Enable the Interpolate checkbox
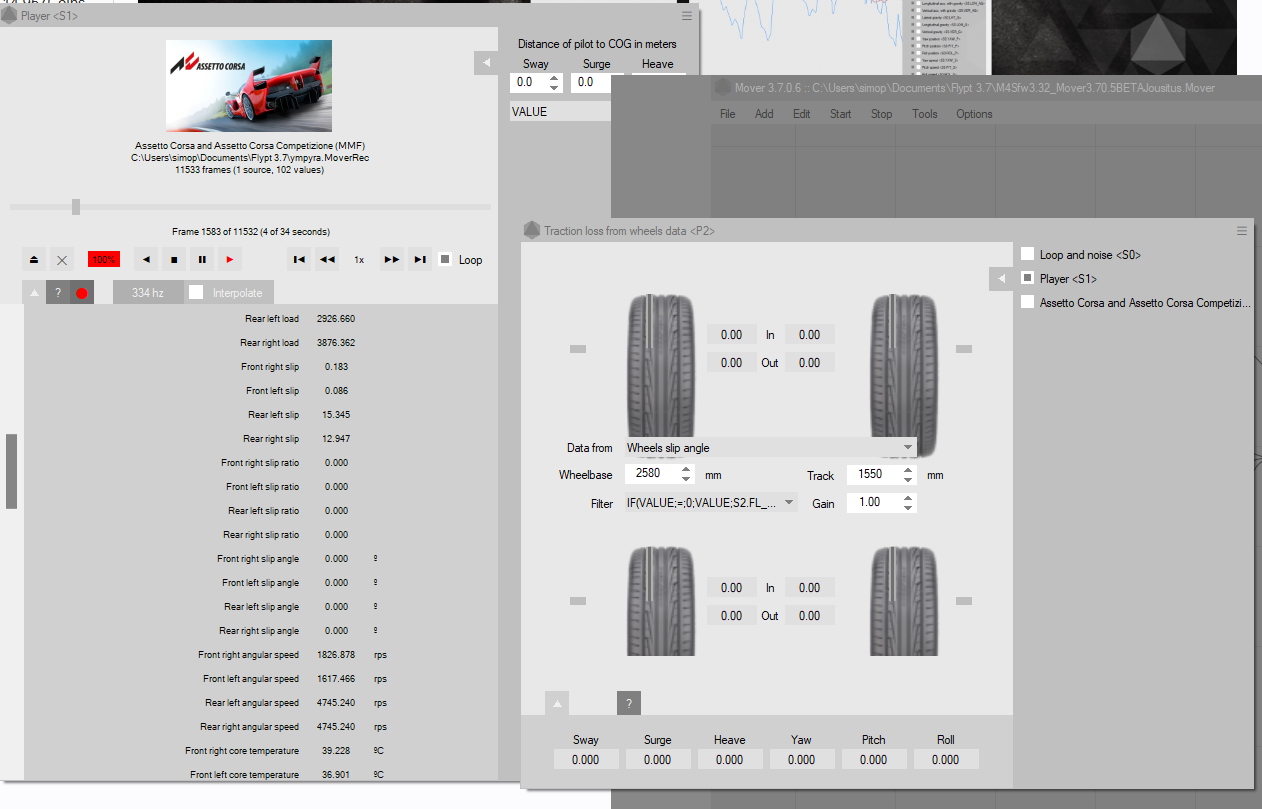 pos(197,292)
